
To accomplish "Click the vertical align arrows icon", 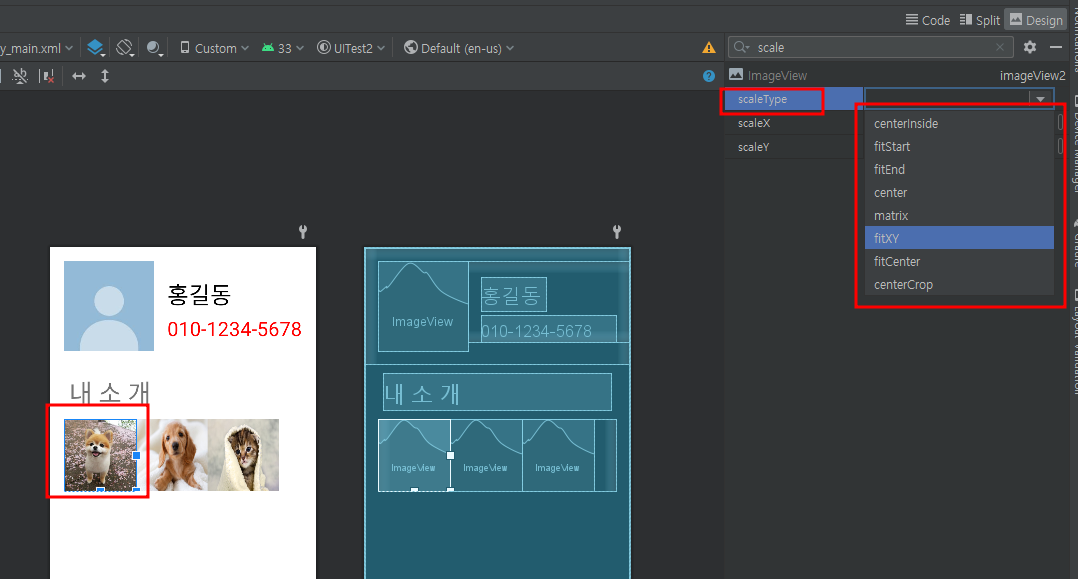I will 104,76.
